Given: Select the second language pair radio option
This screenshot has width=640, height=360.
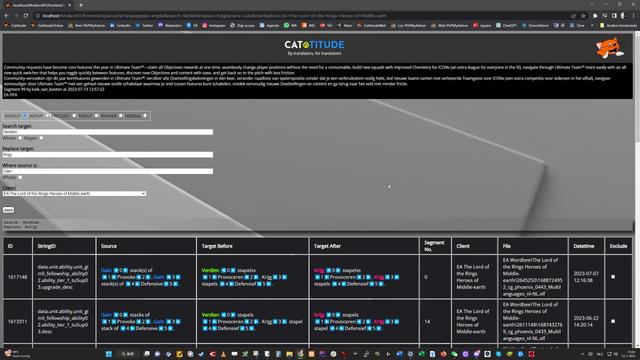Looking at the screenshot, I should tap(47, 116).
